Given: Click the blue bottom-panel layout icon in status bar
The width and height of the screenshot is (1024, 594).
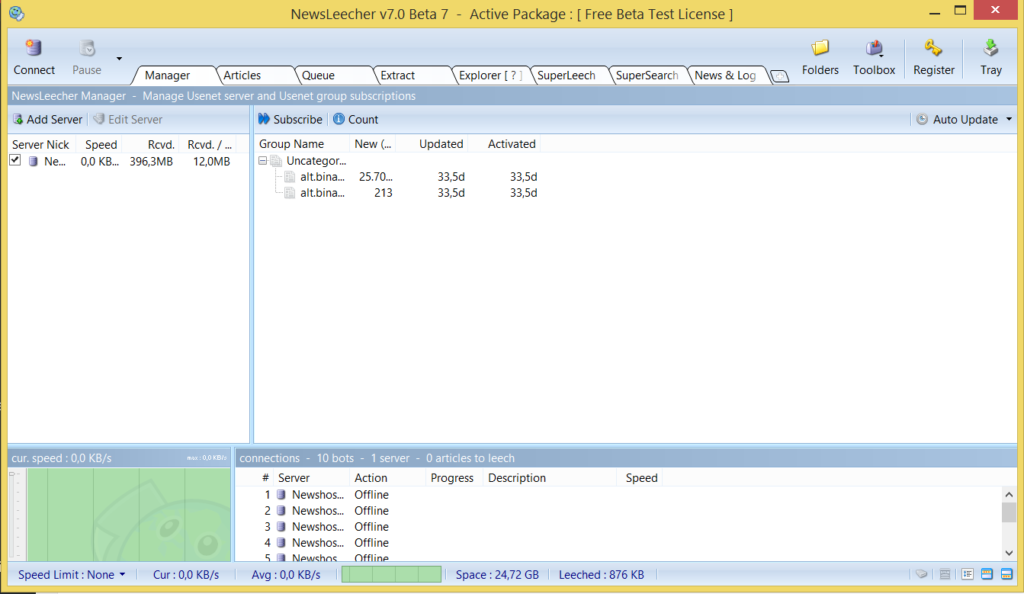Looking at the screenshot, I should pyautogui.click(x=1006, y=574).
